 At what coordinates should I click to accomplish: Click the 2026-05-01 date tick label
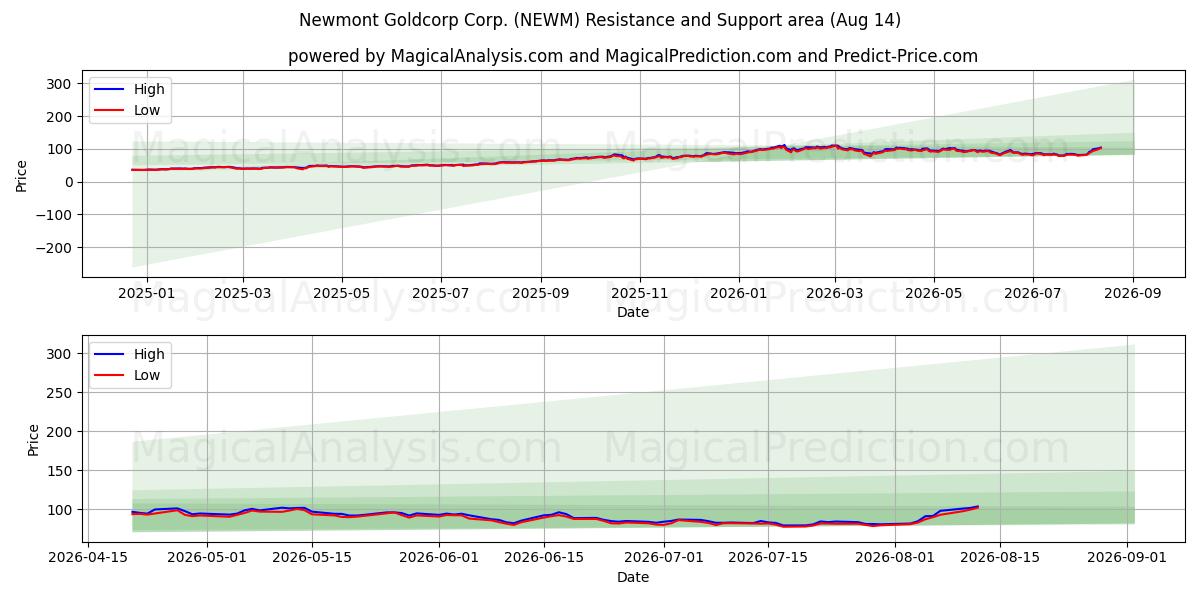point(207,558)
